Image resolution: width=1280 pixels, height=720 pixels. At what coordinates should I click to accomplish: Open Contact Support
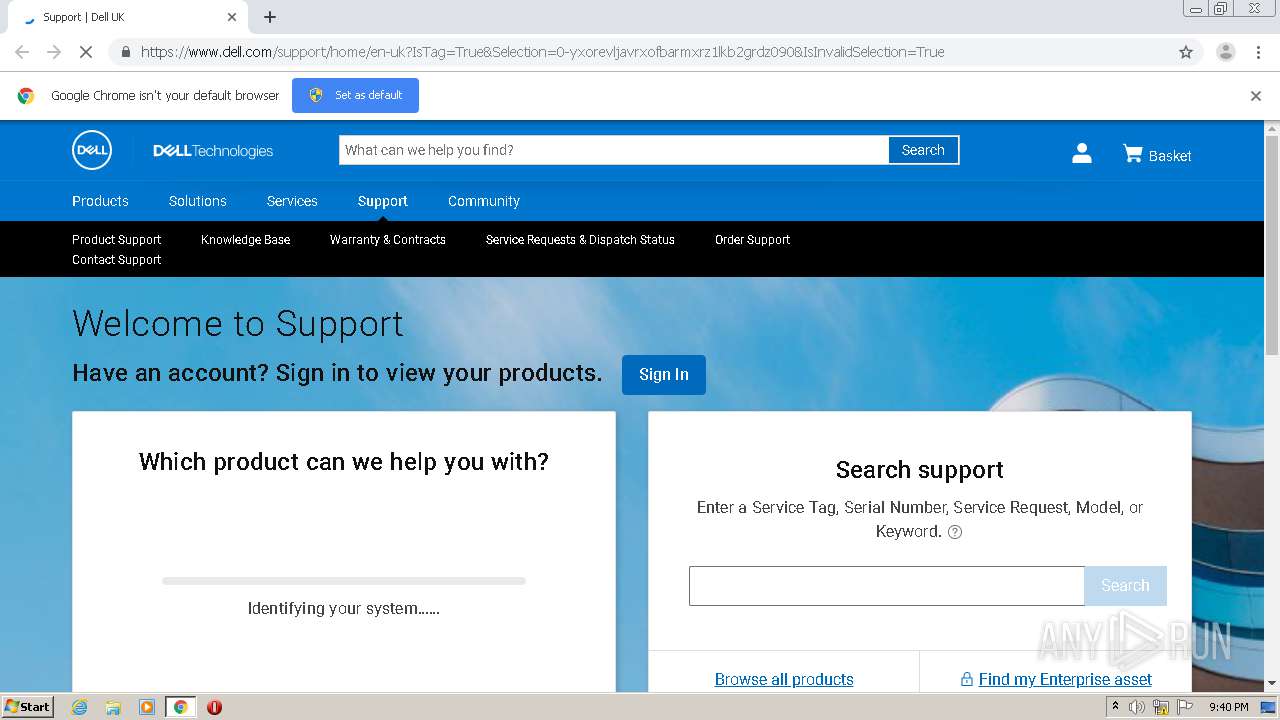(x=116, y=260)
